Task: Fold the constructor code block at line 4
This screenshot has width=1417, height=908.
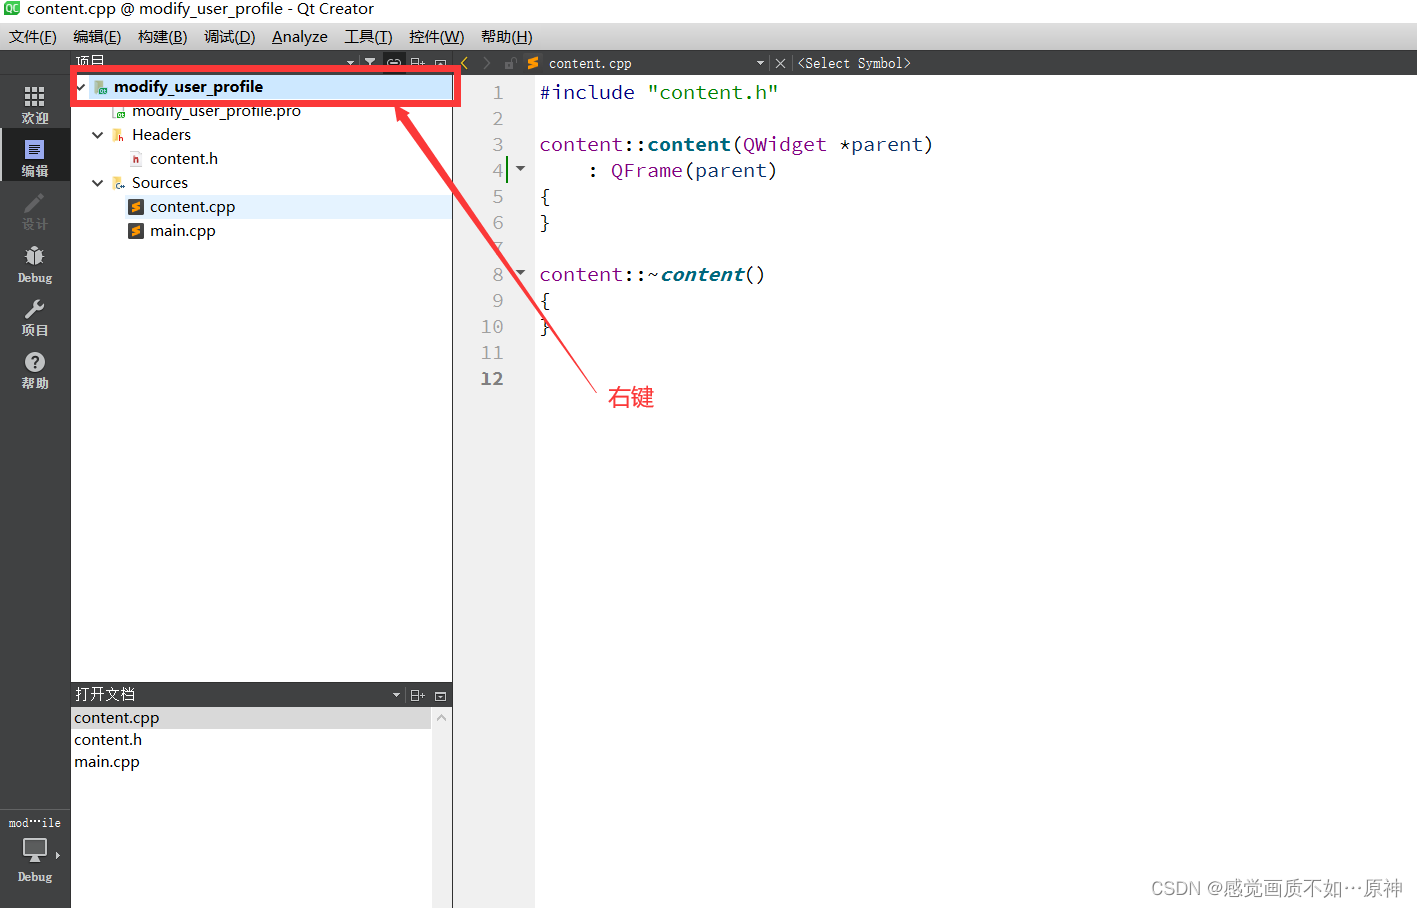Action: coord(520,168)
